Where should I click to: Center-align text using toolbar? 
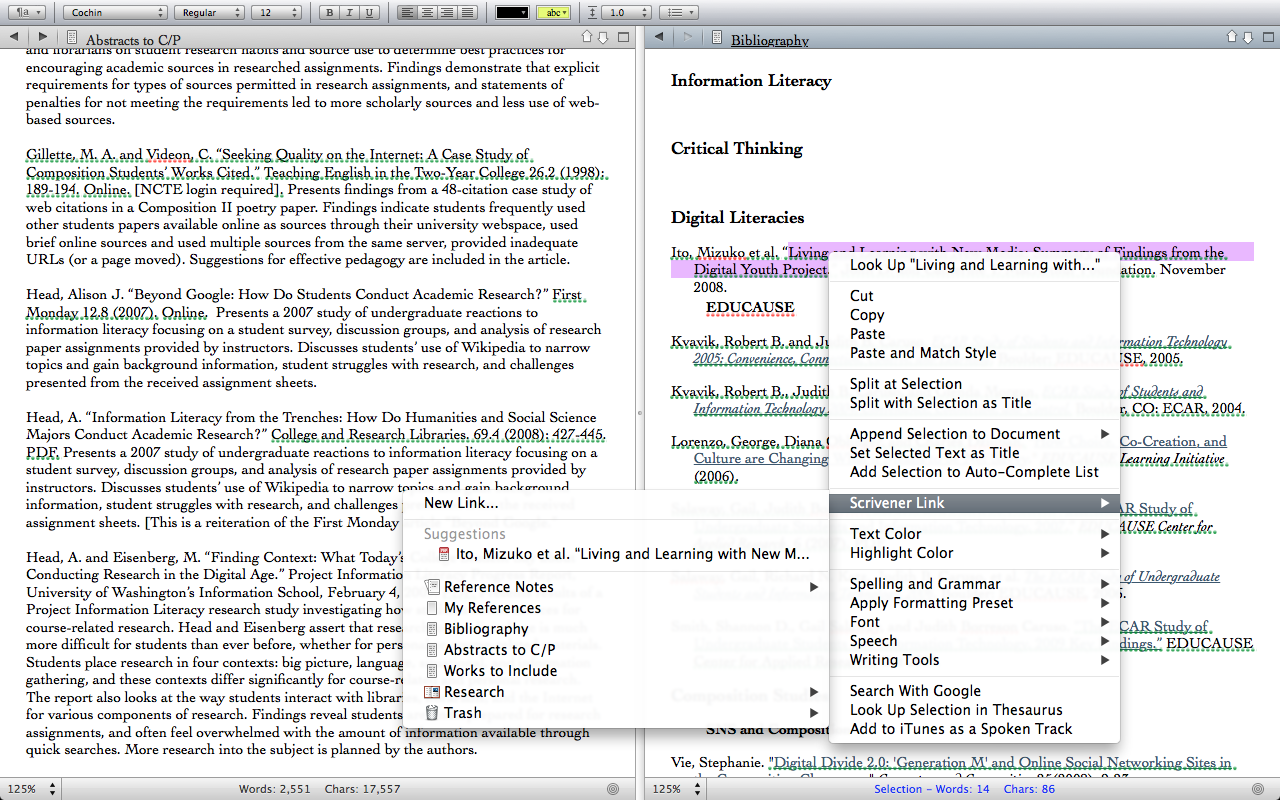point(427,13)
